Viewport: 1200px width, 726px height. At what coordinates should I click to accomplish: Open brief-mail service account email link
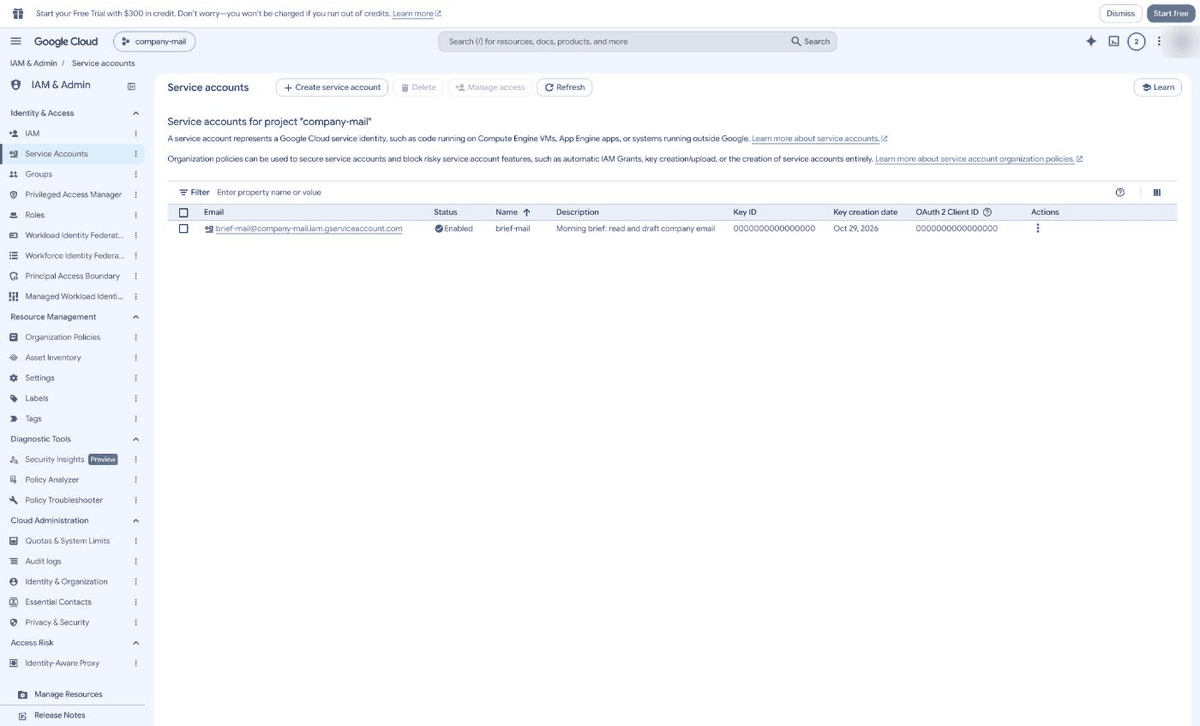click(x=309, y=228)
